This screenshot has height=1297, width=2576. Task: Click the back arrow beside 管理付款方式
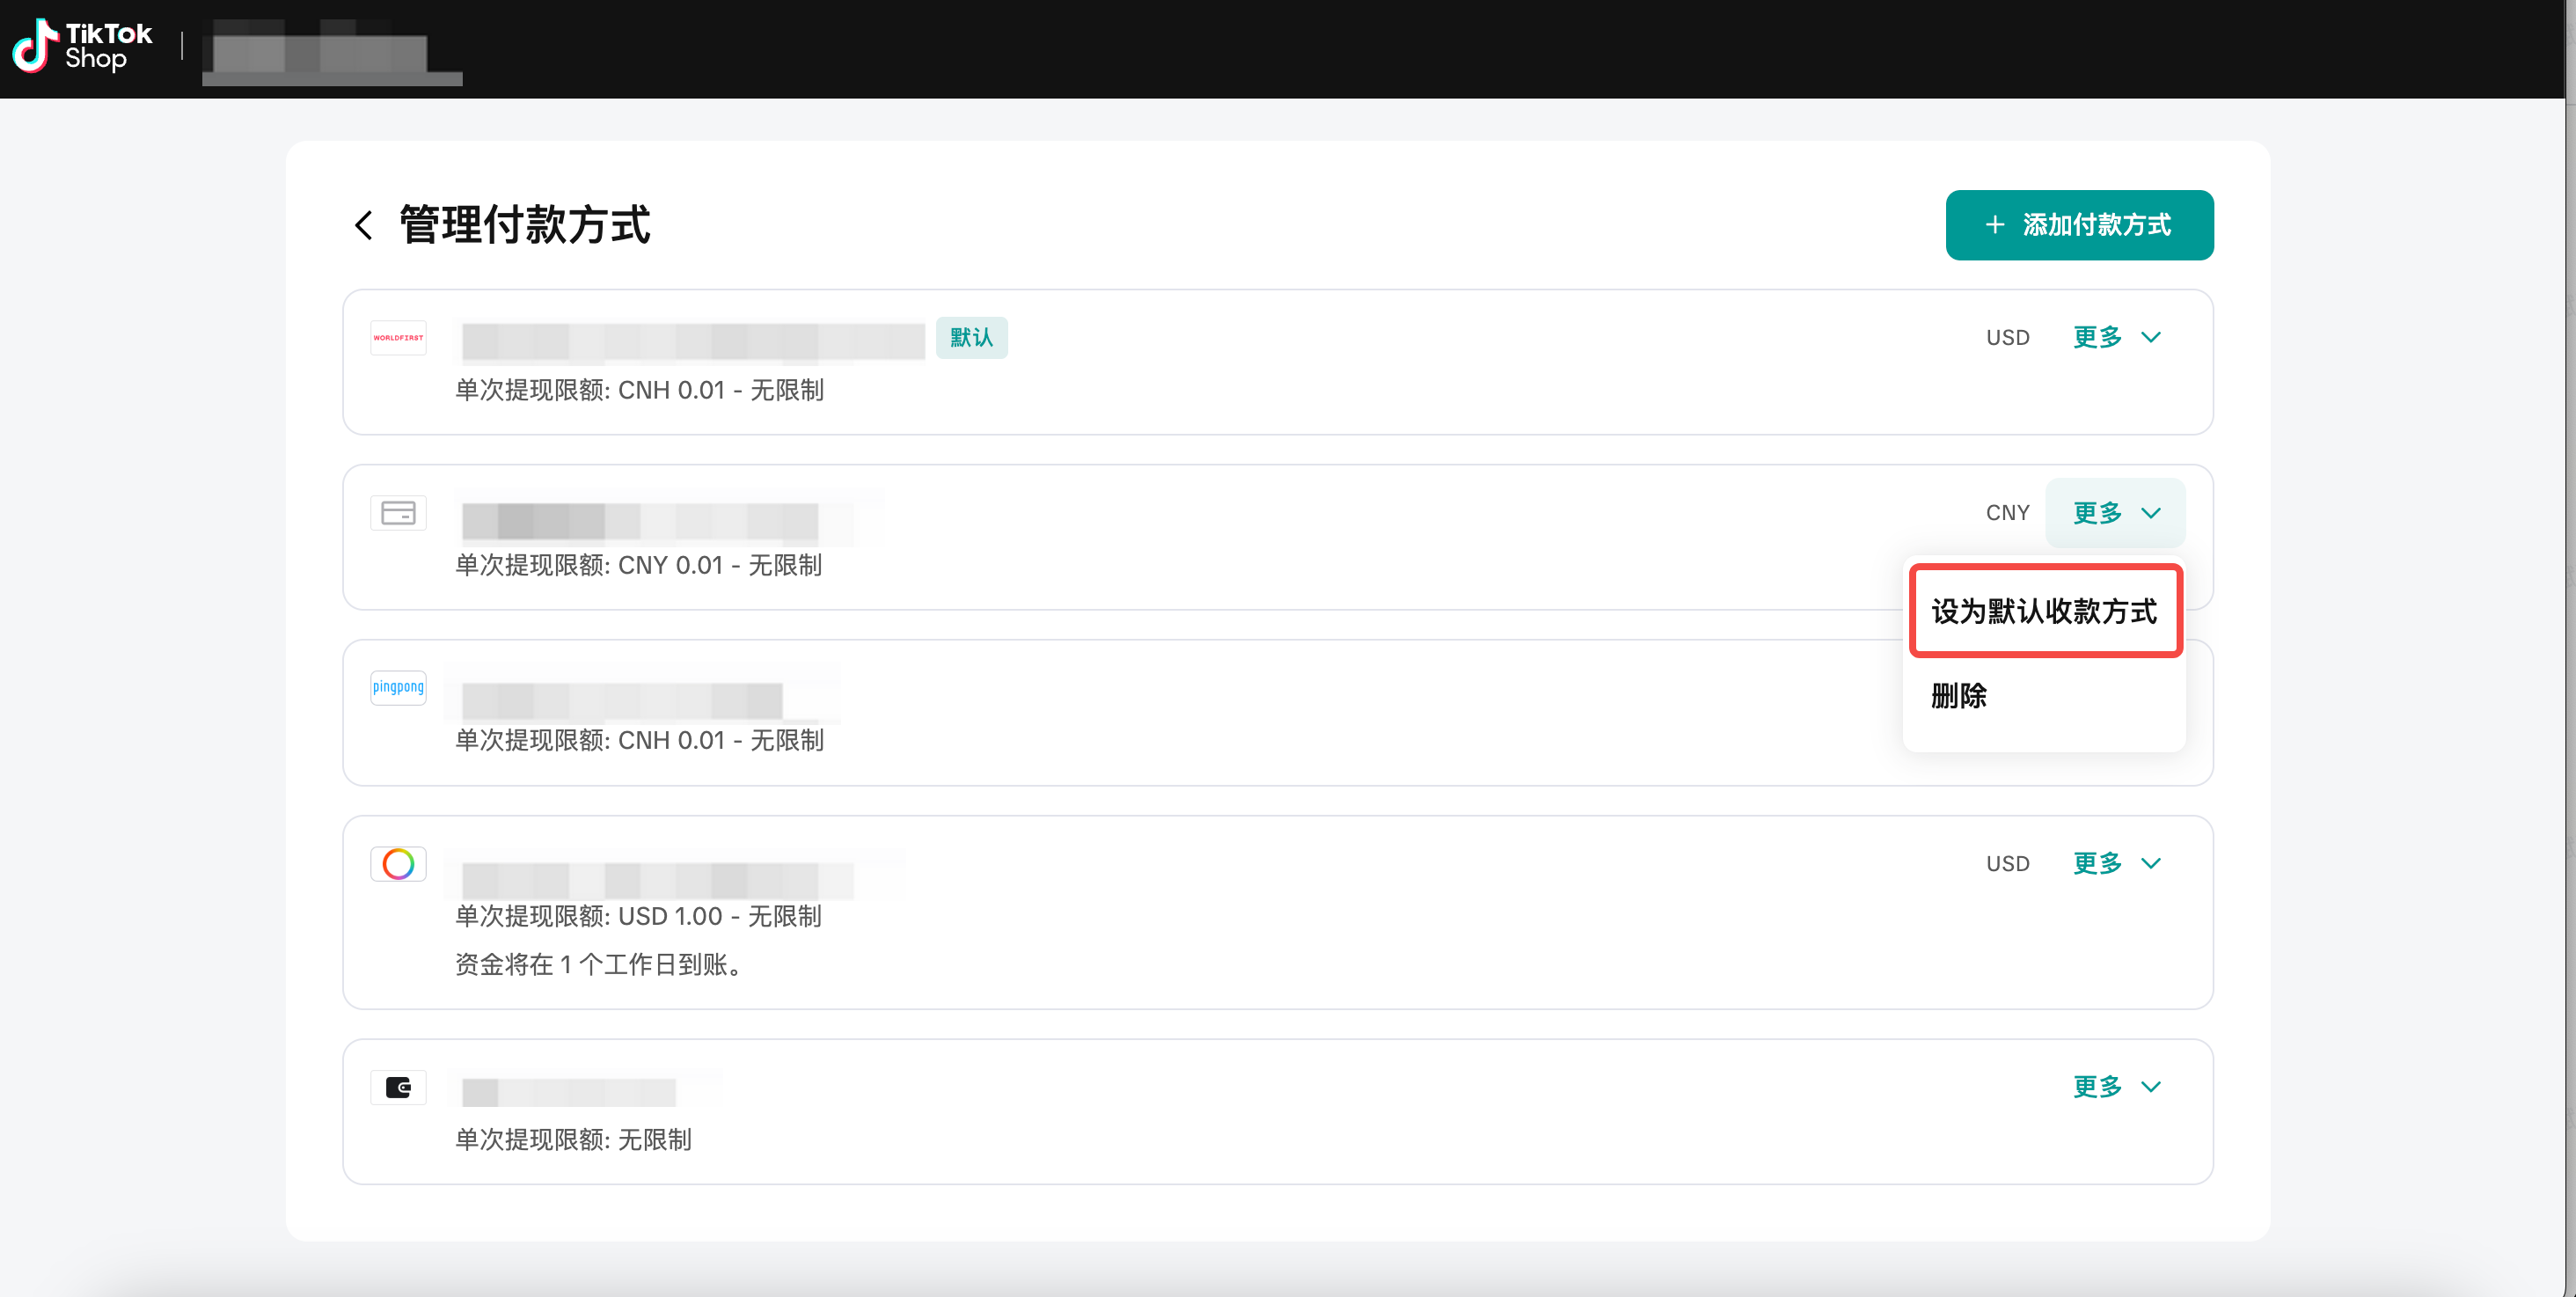pyautogui.click(x=364, y=225)
